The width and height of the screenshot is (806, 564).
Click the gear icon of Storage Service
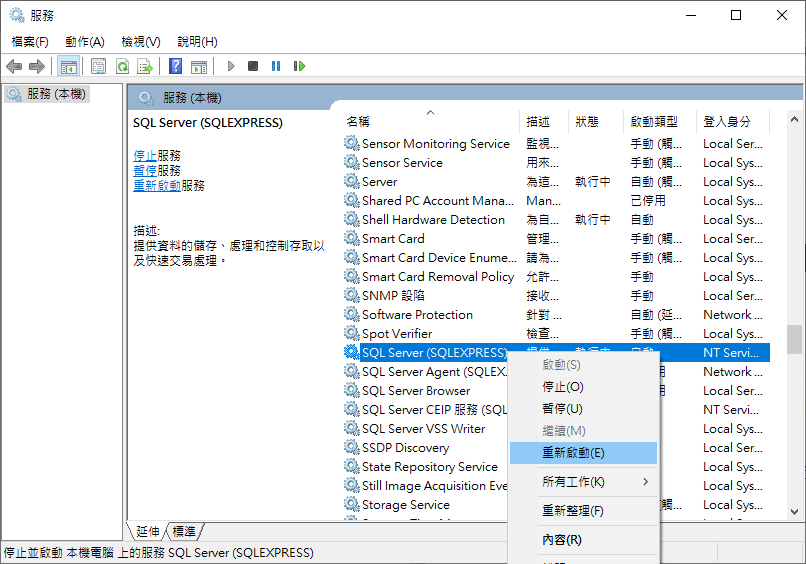[x=352, y=504]
